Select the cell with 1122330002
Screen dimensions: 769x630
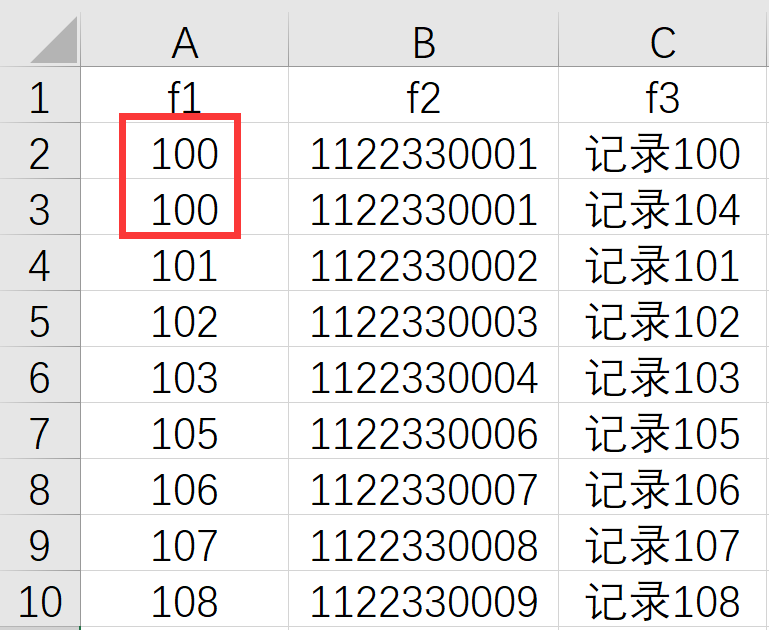point(423,266)
